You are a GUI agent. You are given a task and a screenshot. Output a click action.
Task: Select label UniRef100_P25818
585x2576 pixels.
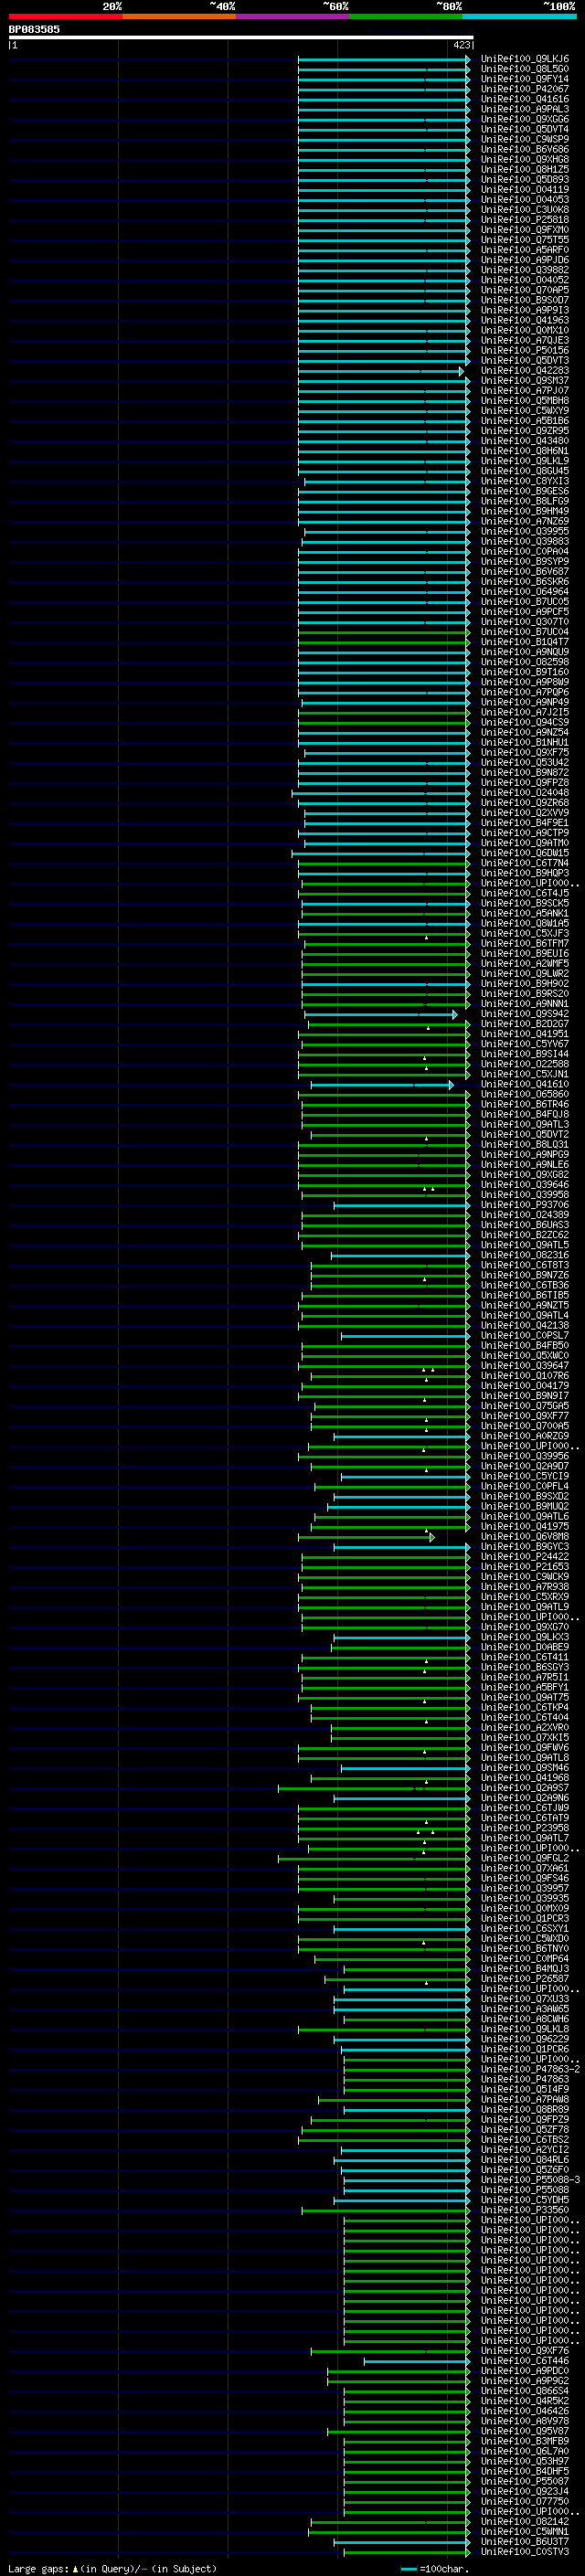point(524,220)
